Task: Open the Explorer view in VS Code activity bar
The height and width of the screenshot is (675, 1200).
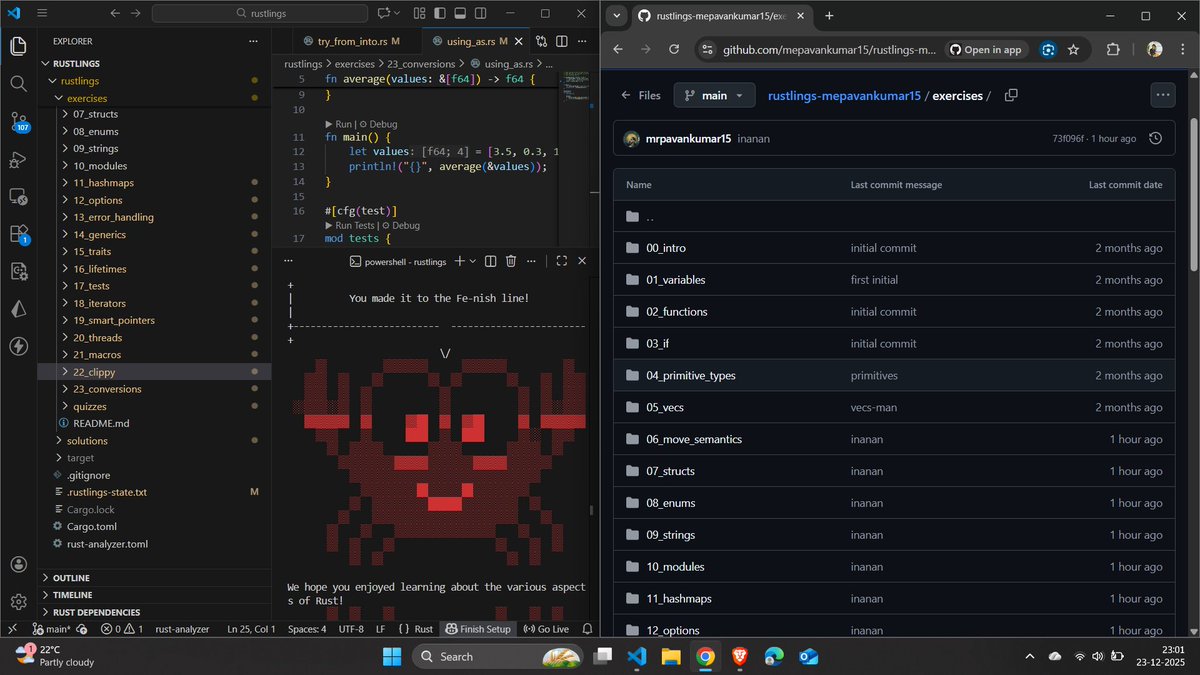Action: tap(18, 46)
